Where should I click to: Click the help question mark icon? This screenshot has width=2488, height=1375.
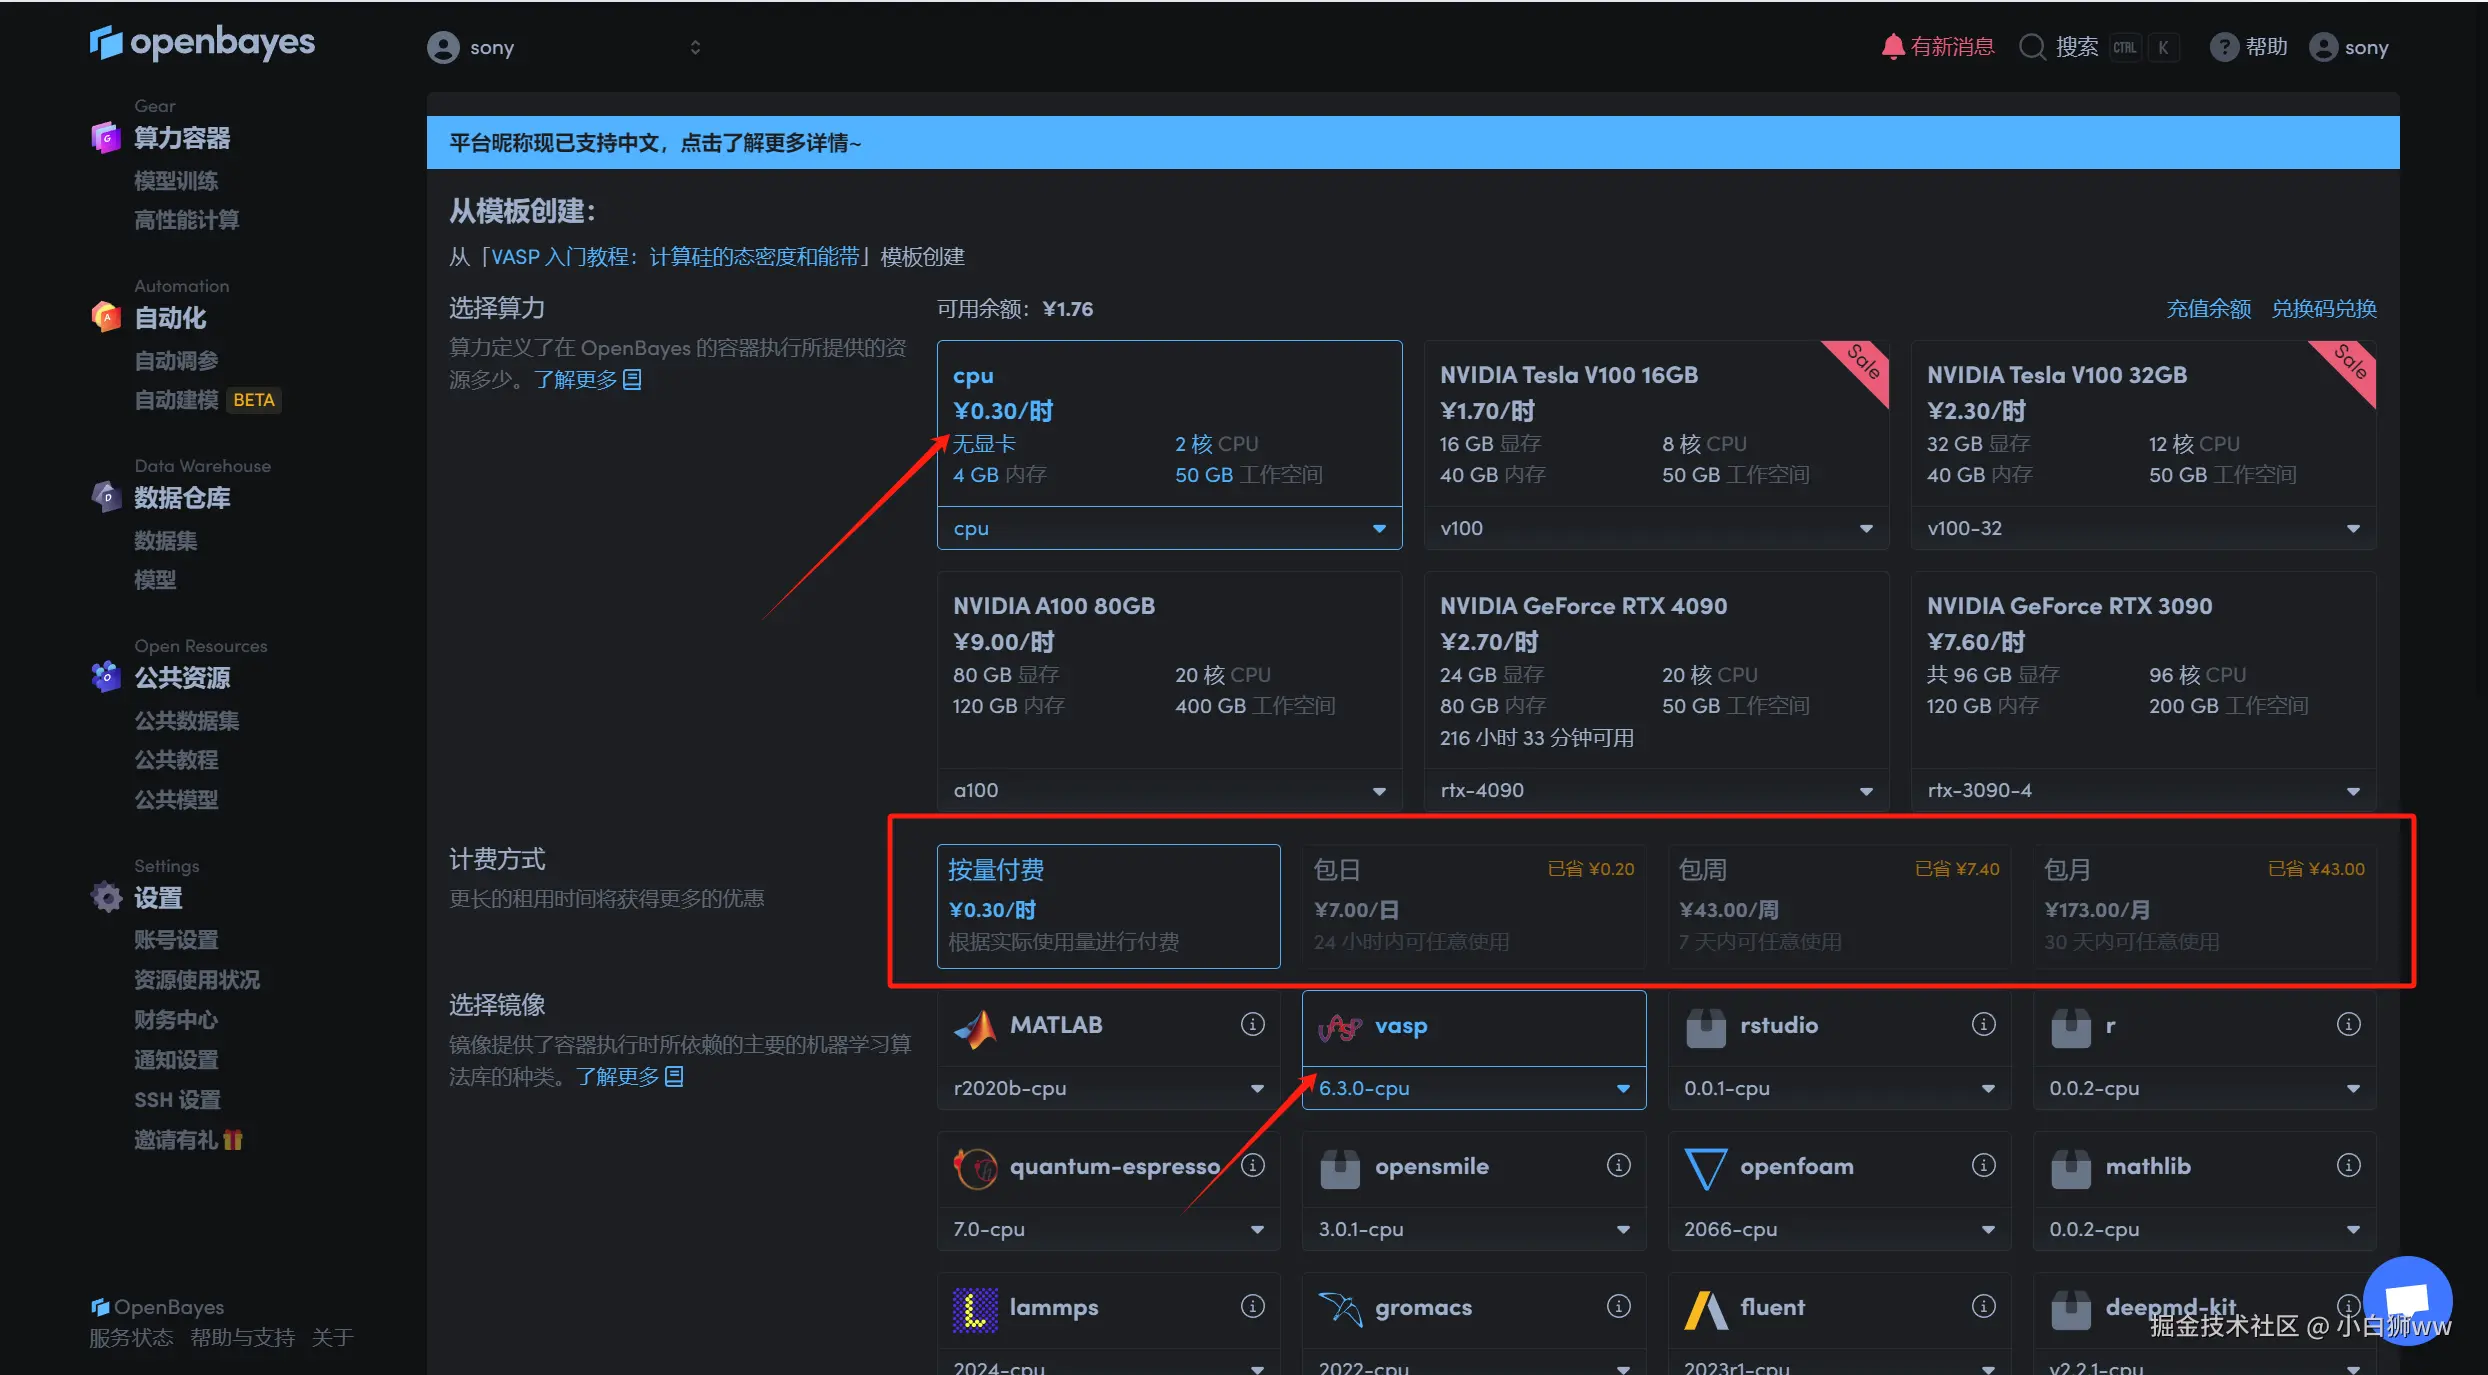[2223, 47]
